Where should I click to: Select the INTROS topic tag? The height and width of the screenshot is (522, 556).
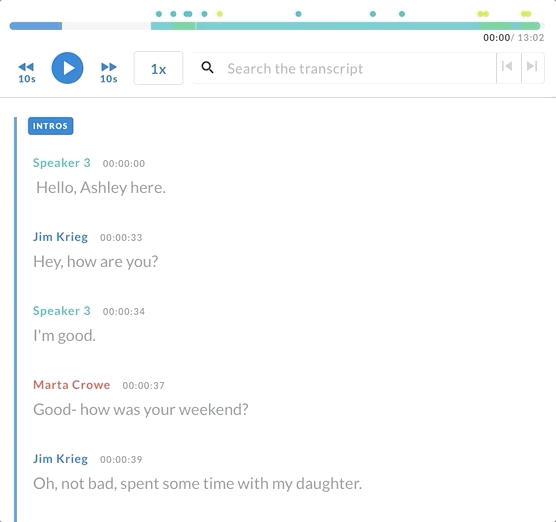[50, 126]
